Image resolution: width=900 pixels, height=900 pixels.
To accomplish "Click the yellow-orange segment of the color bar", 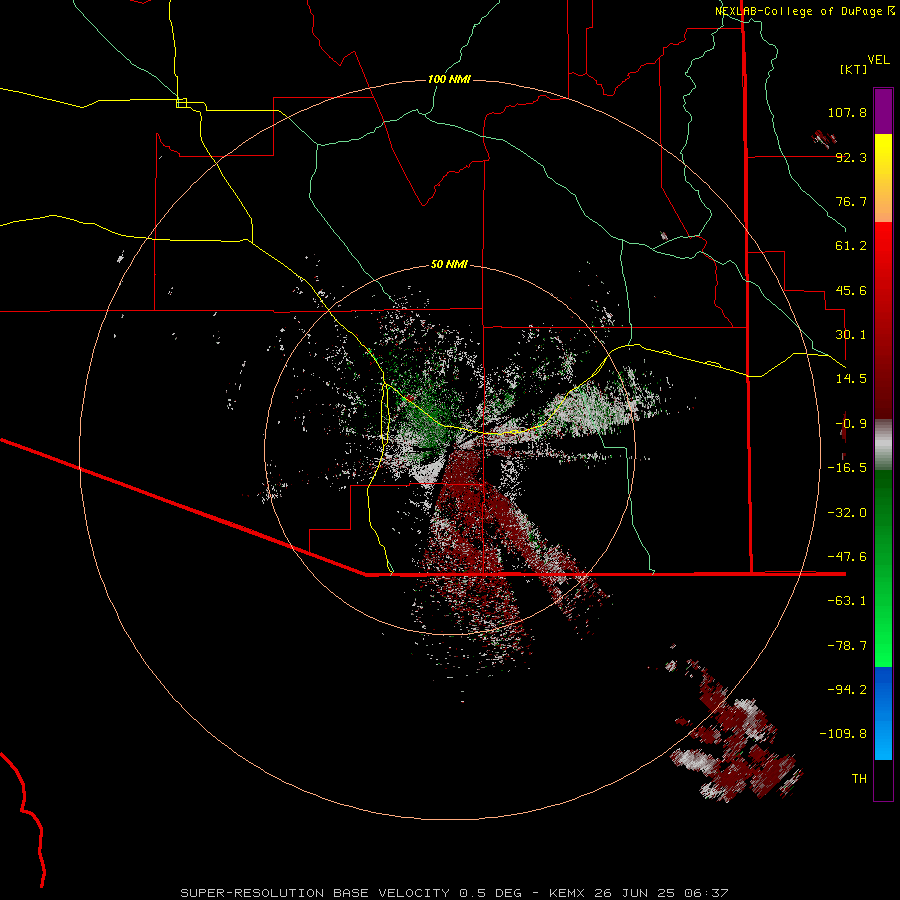I will (883, 178).
